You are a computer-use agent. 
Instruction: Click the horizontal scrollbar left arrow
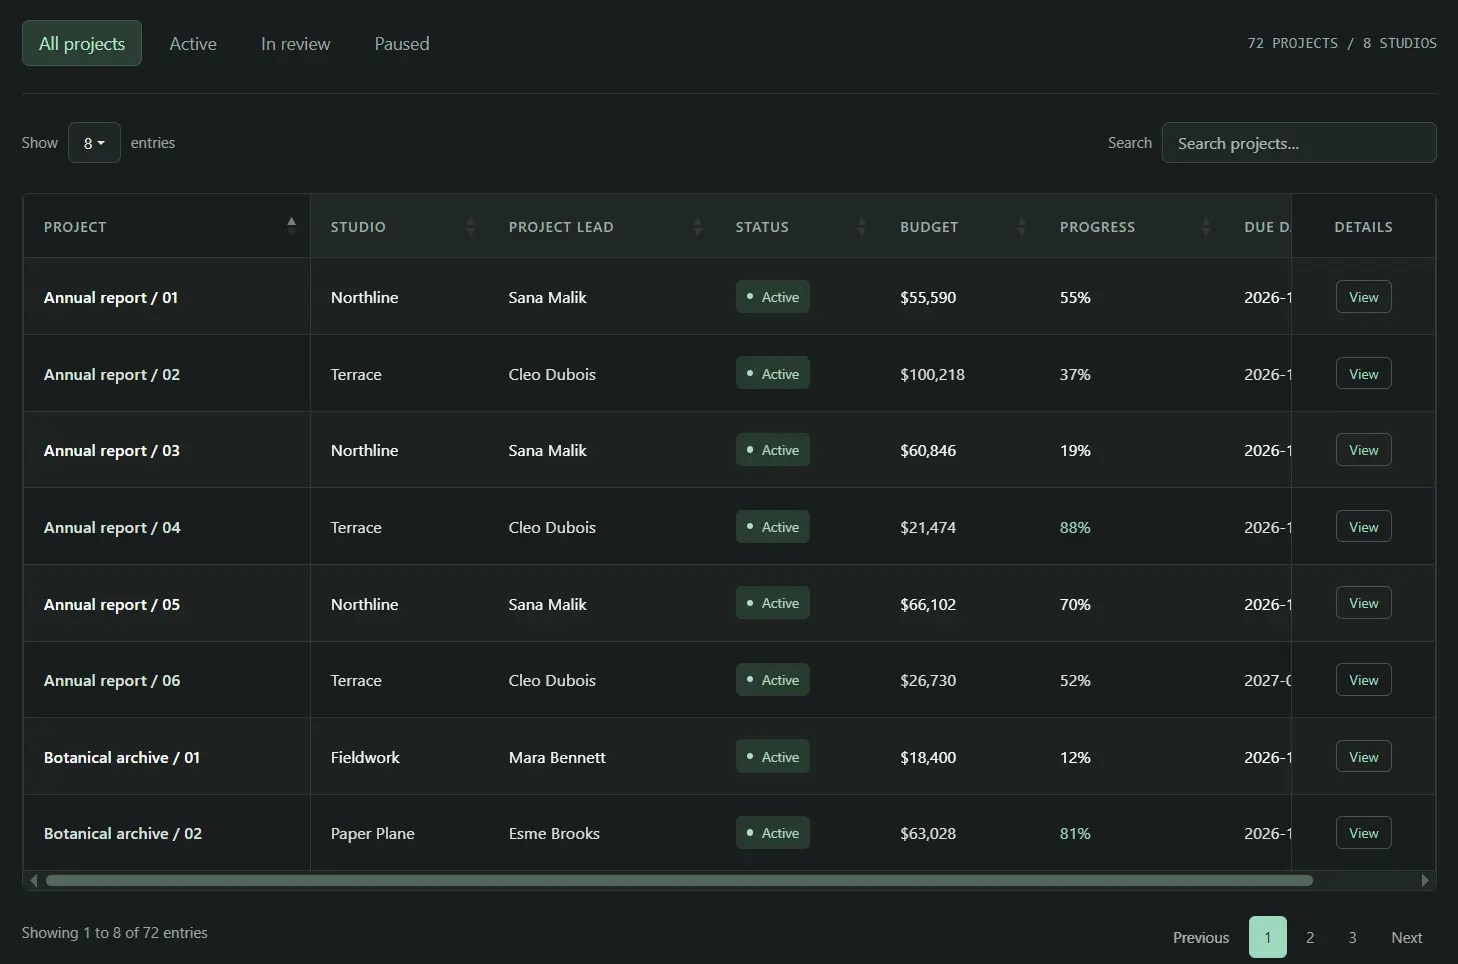33,880
